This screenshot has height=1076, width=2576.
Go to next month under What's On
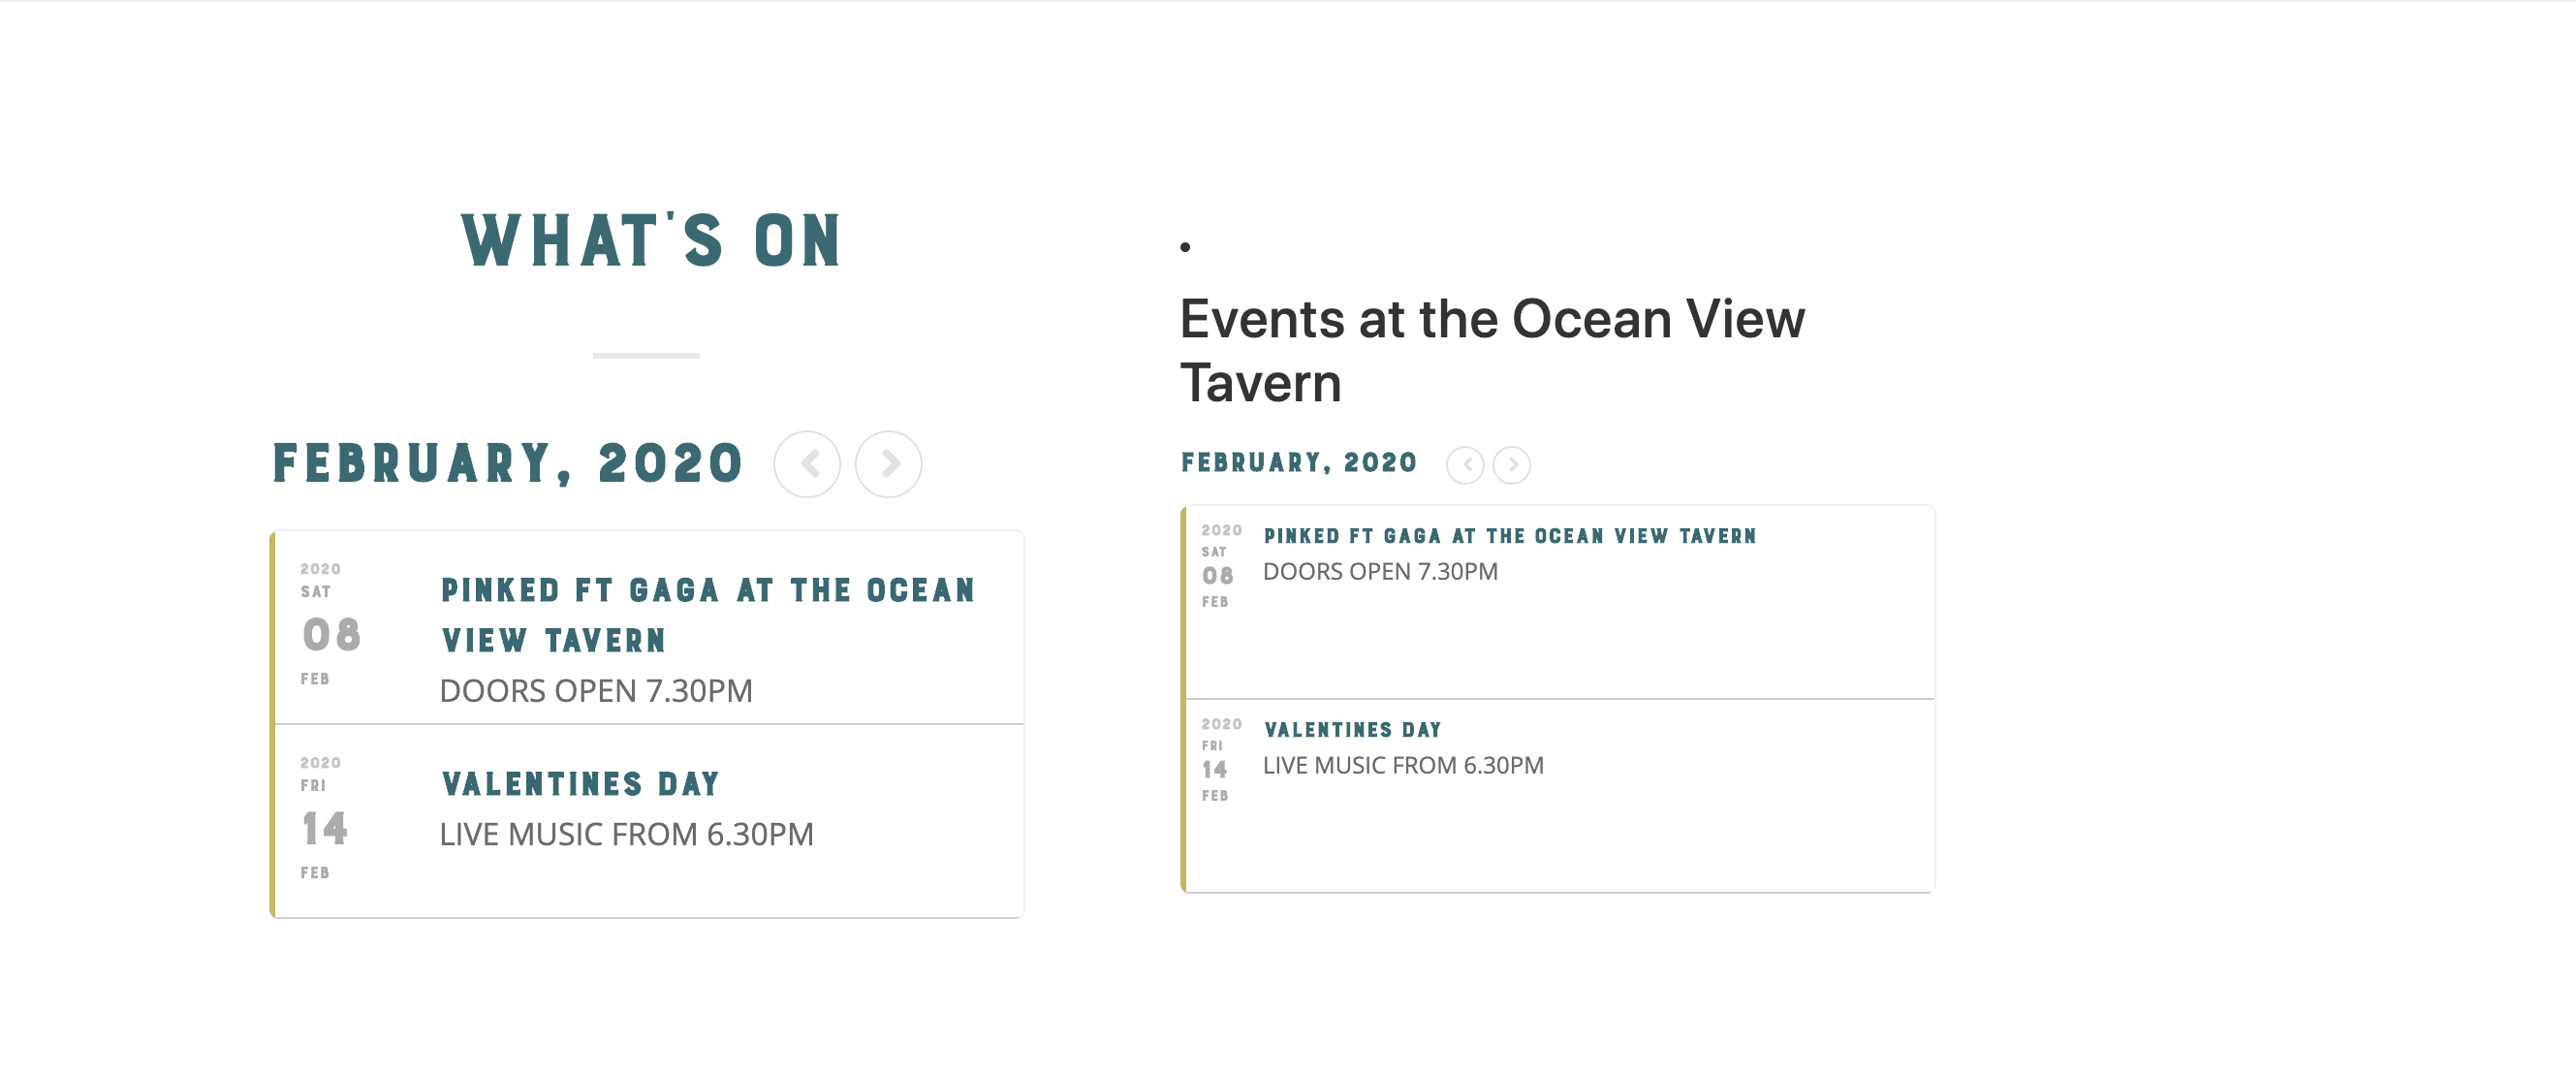pyautogui.click(x=888, y=464)
